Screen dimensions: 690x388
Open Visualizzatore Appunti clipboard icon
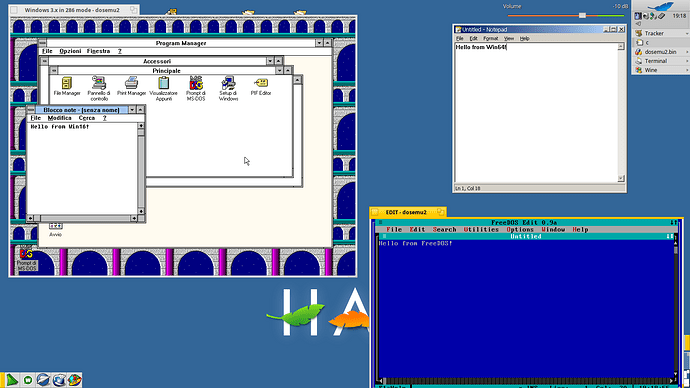[x=164, y=88]
